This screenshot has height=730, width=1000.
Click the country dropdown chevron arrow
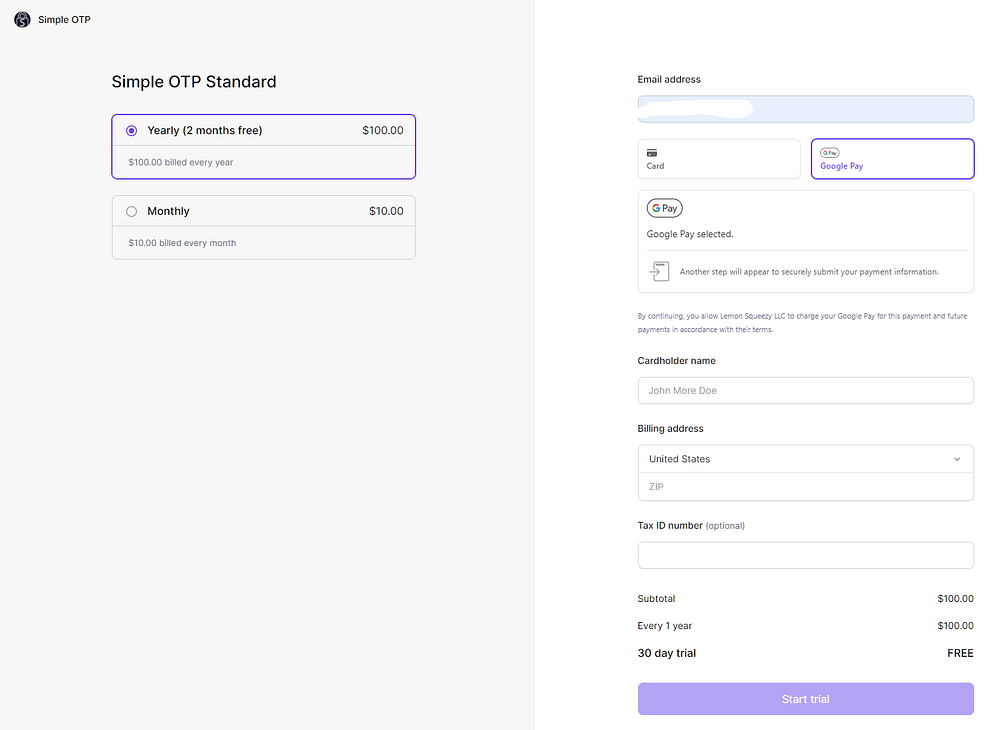956,459
